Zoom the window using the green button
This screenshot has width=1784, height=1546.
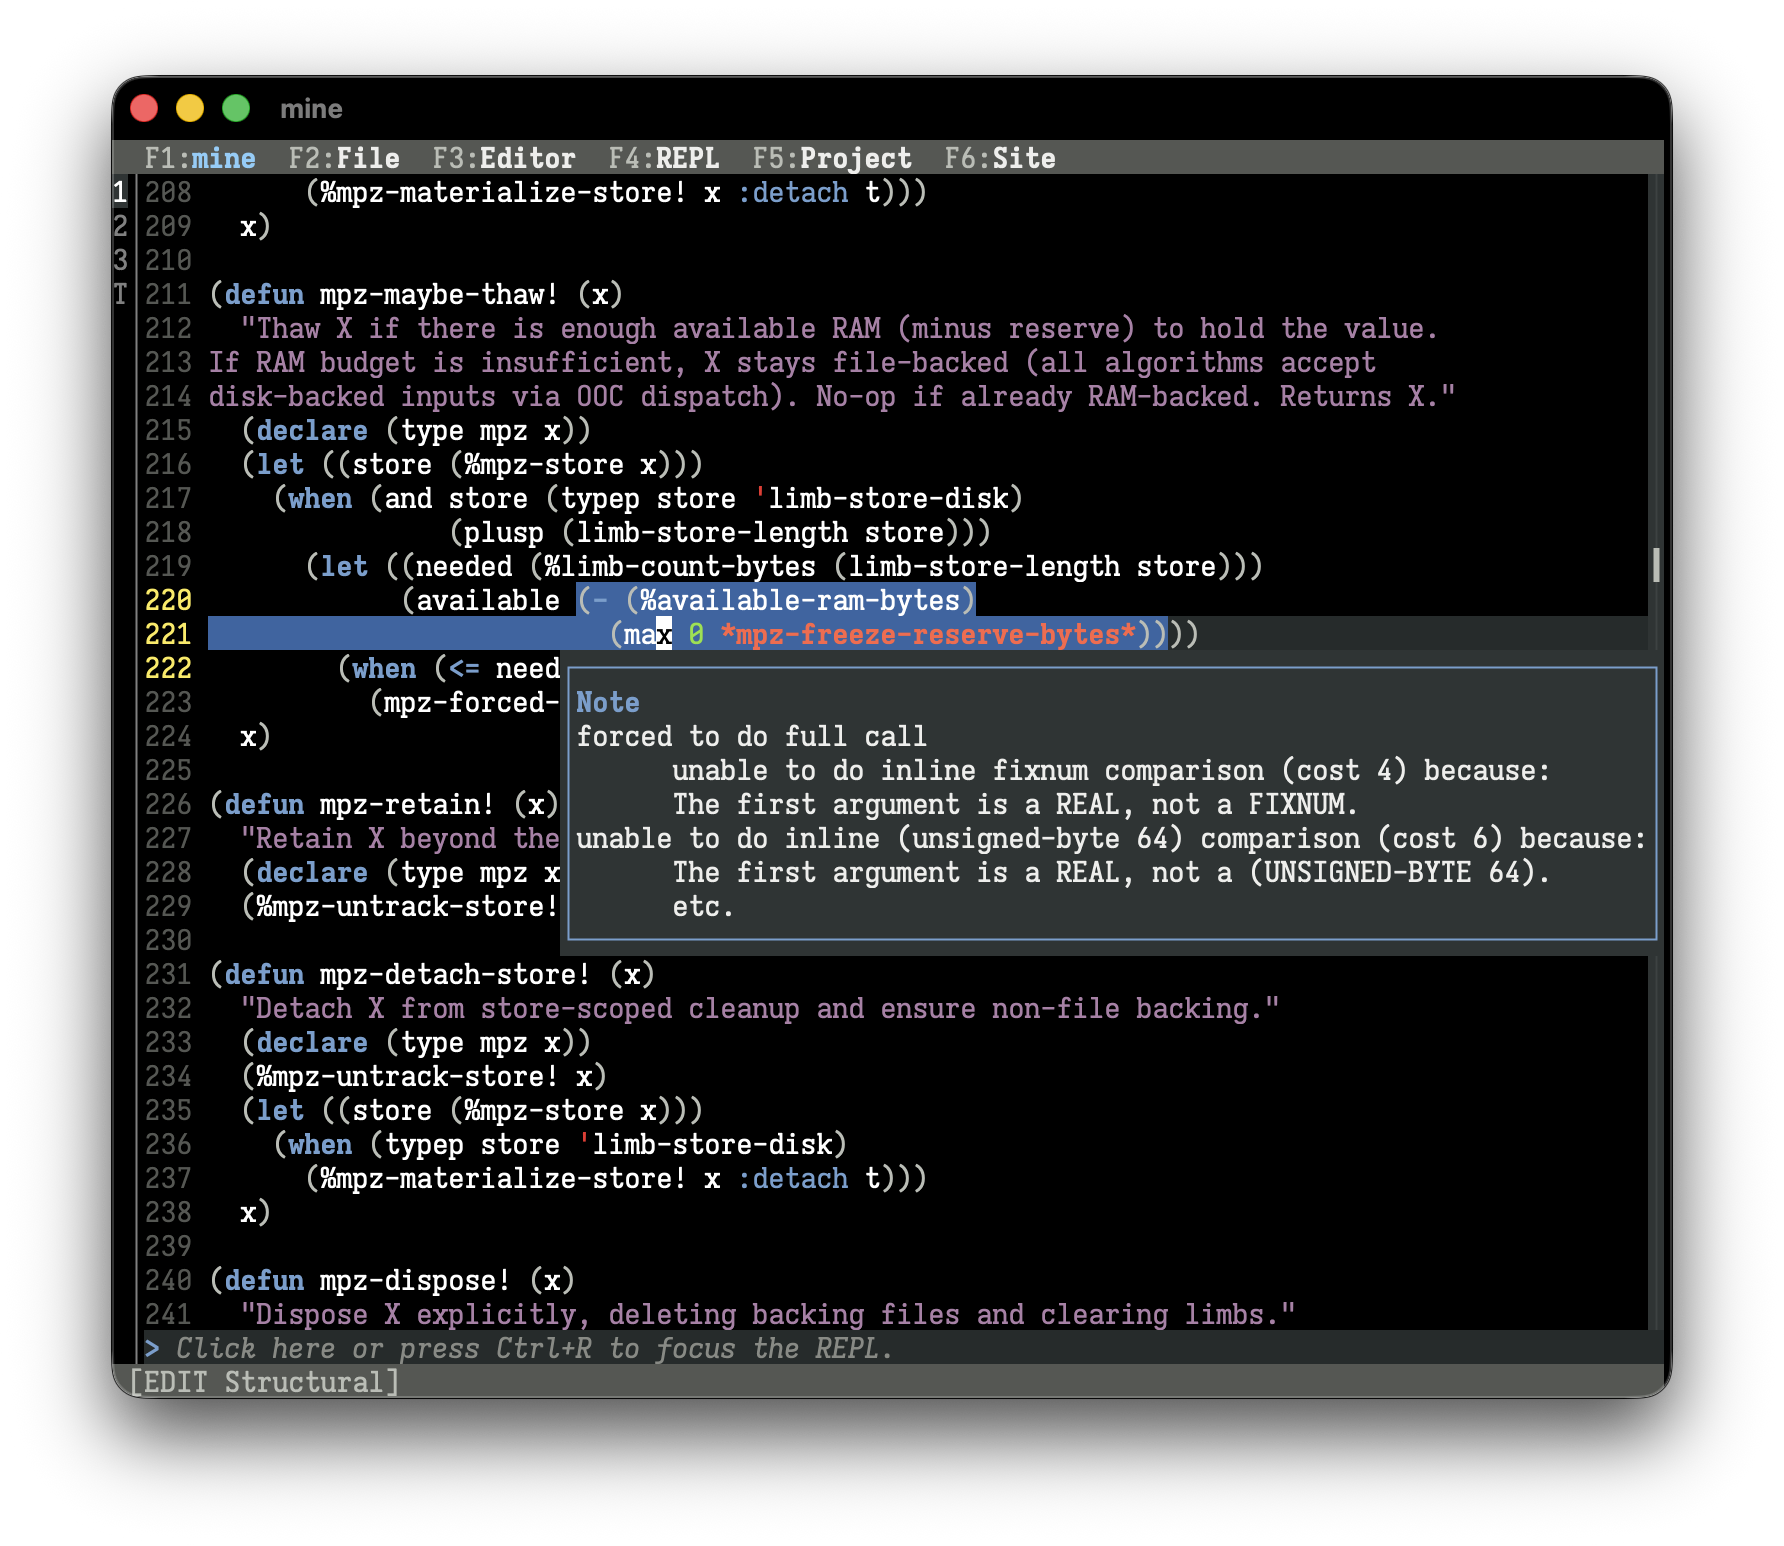tap(236, 108)
